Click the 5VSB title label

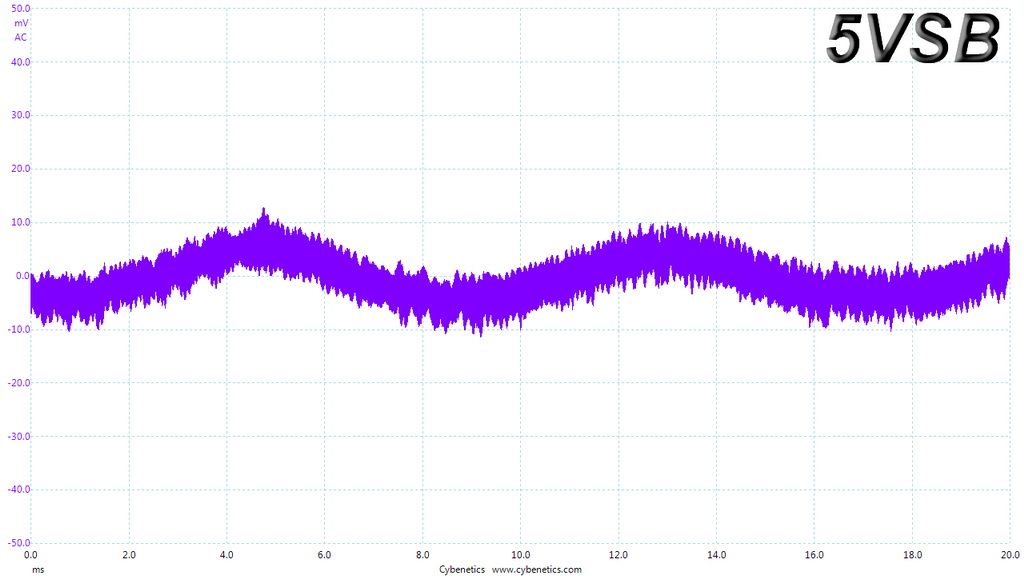tap(913, 38)
